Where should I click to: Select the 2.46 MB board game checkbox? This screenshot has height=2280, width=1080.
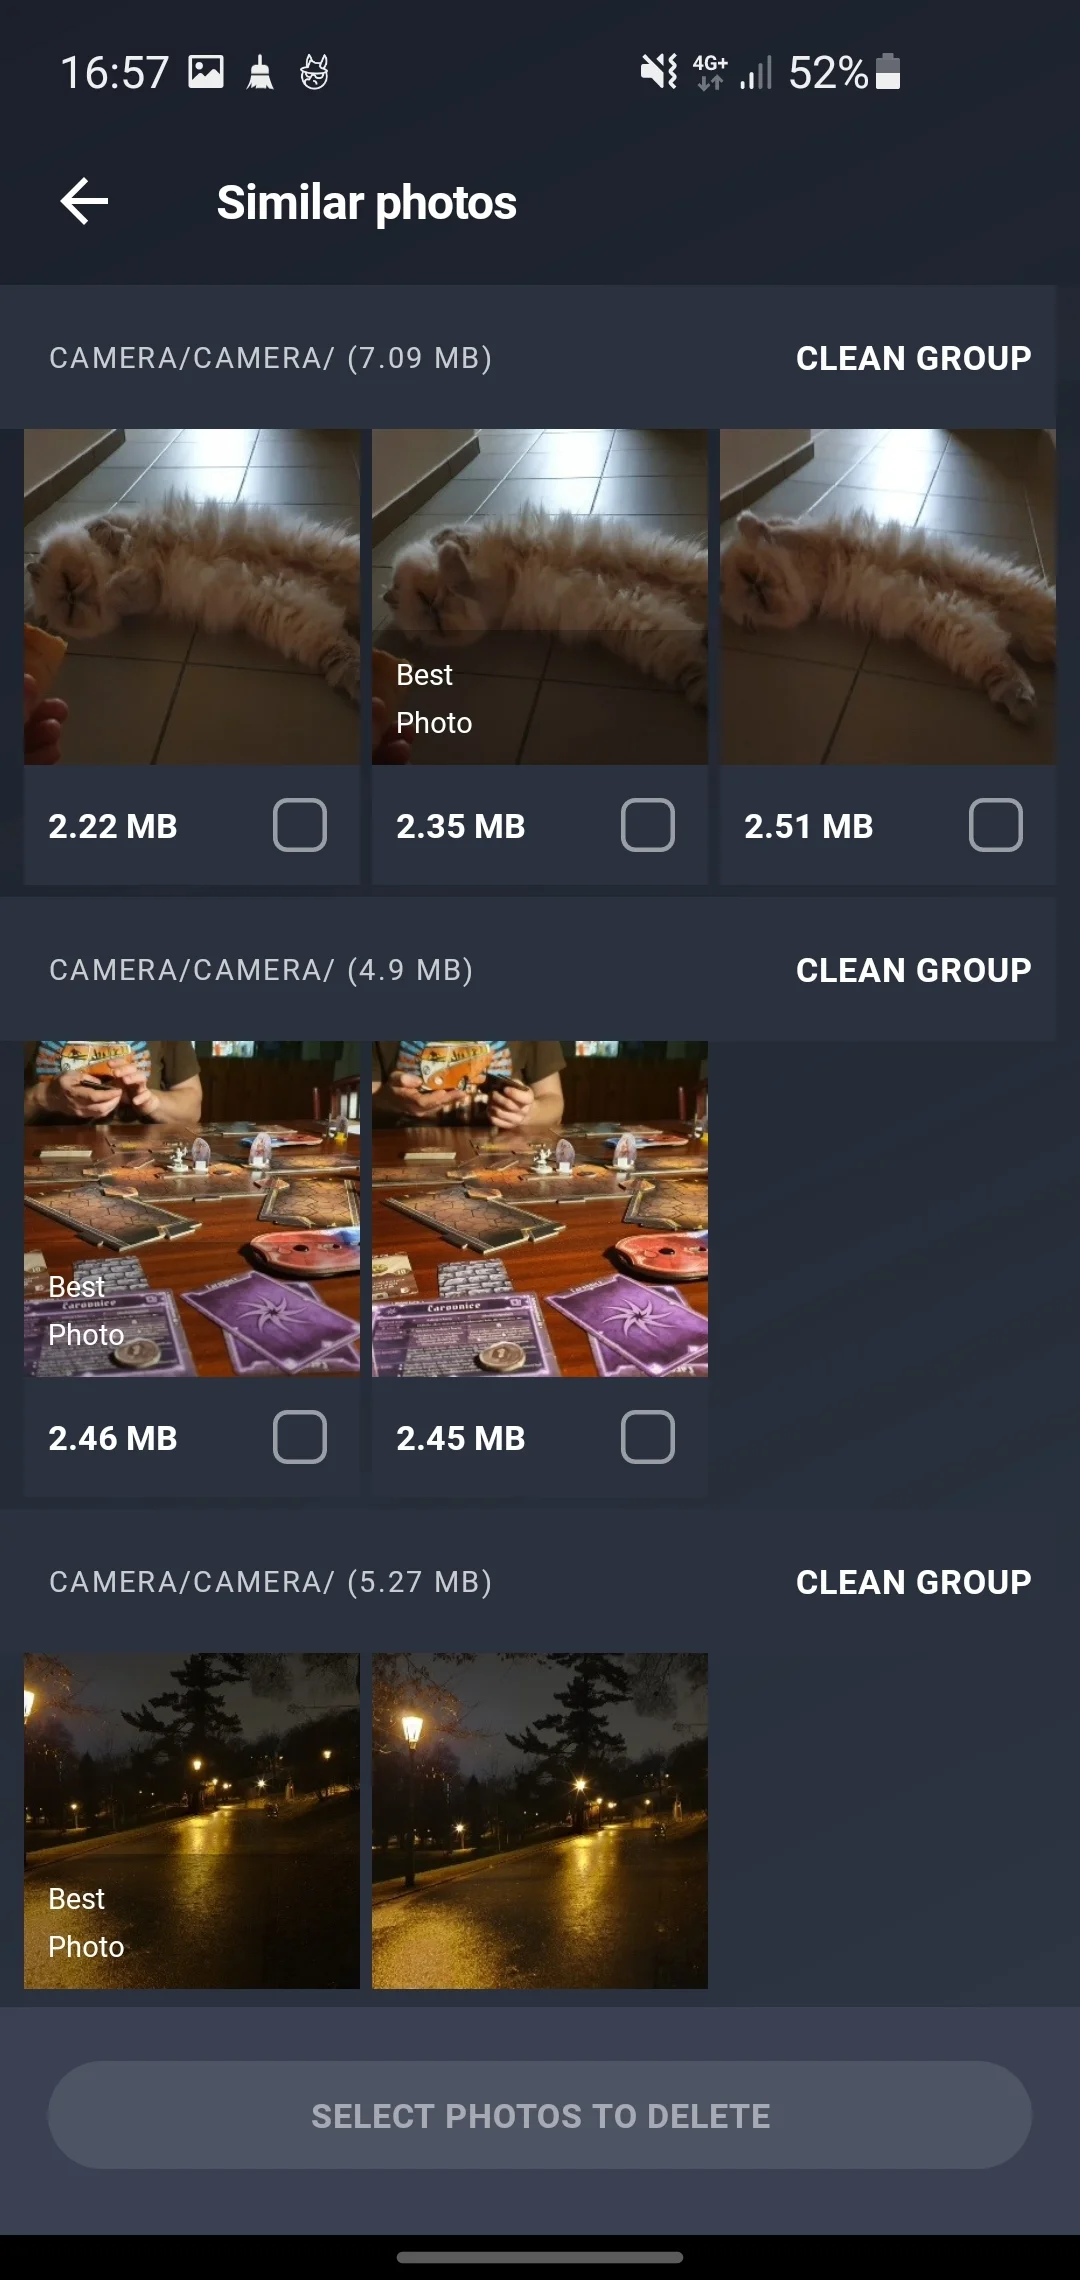pyautogui.click(x=300, y=1437)
